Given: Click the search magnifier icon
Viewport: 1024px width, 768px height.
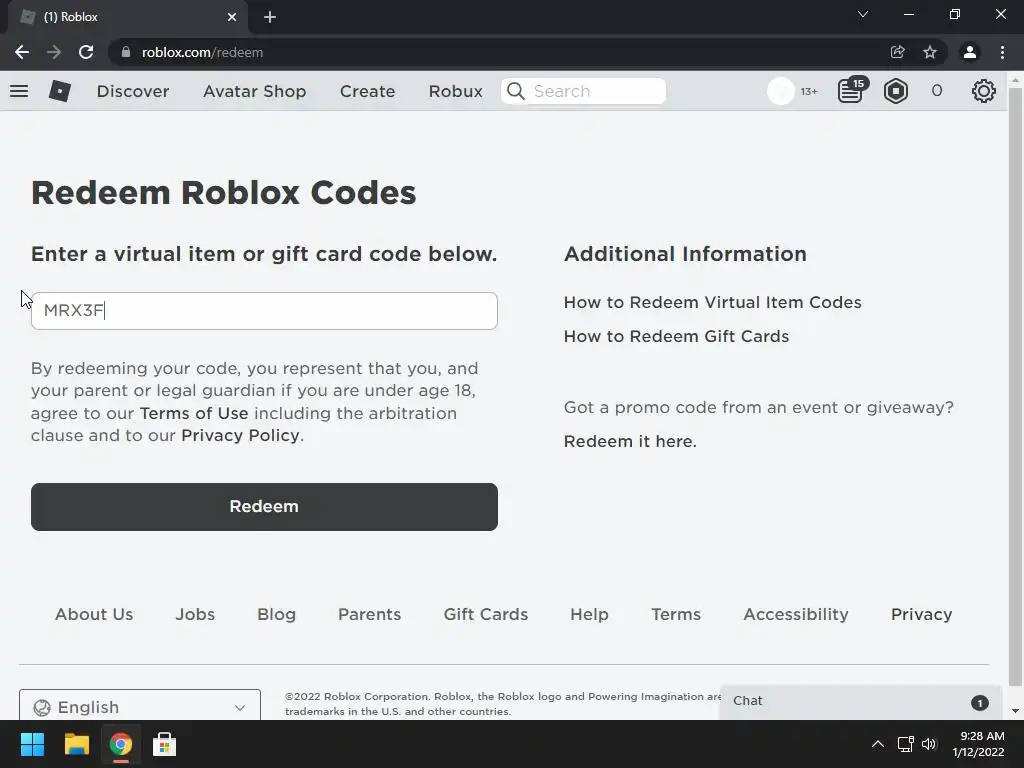Looking at the screenshot, I should (x=516, y=91).
